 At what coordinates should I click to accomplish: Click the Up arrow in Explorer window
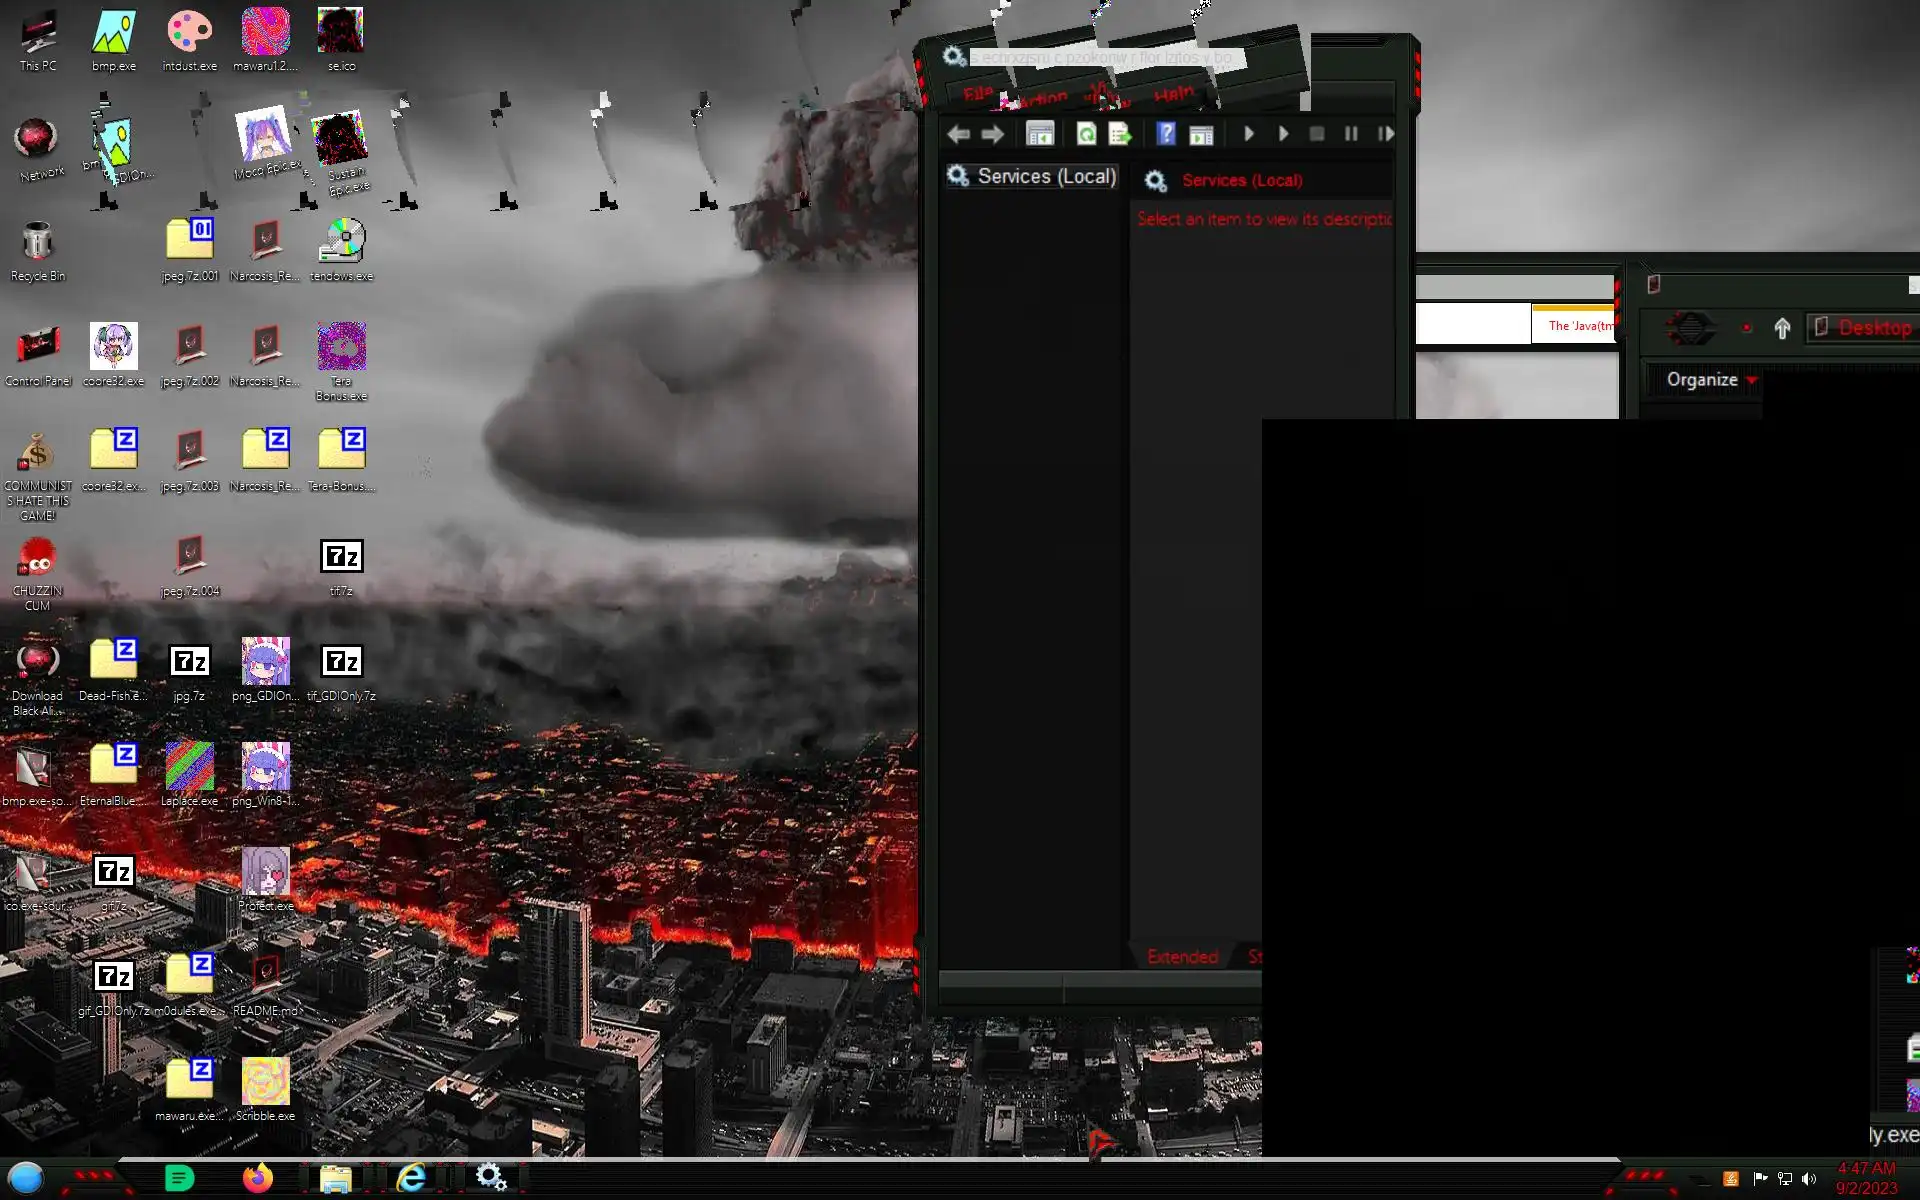(1782, 328)
